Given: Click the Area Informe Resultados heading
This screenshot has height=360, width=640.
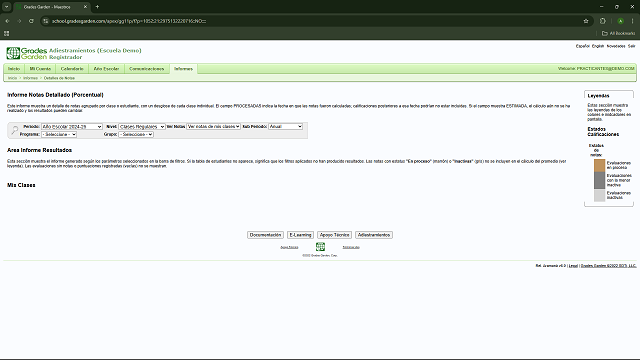Looking at the screenshot, I should (x=40, y=150).
